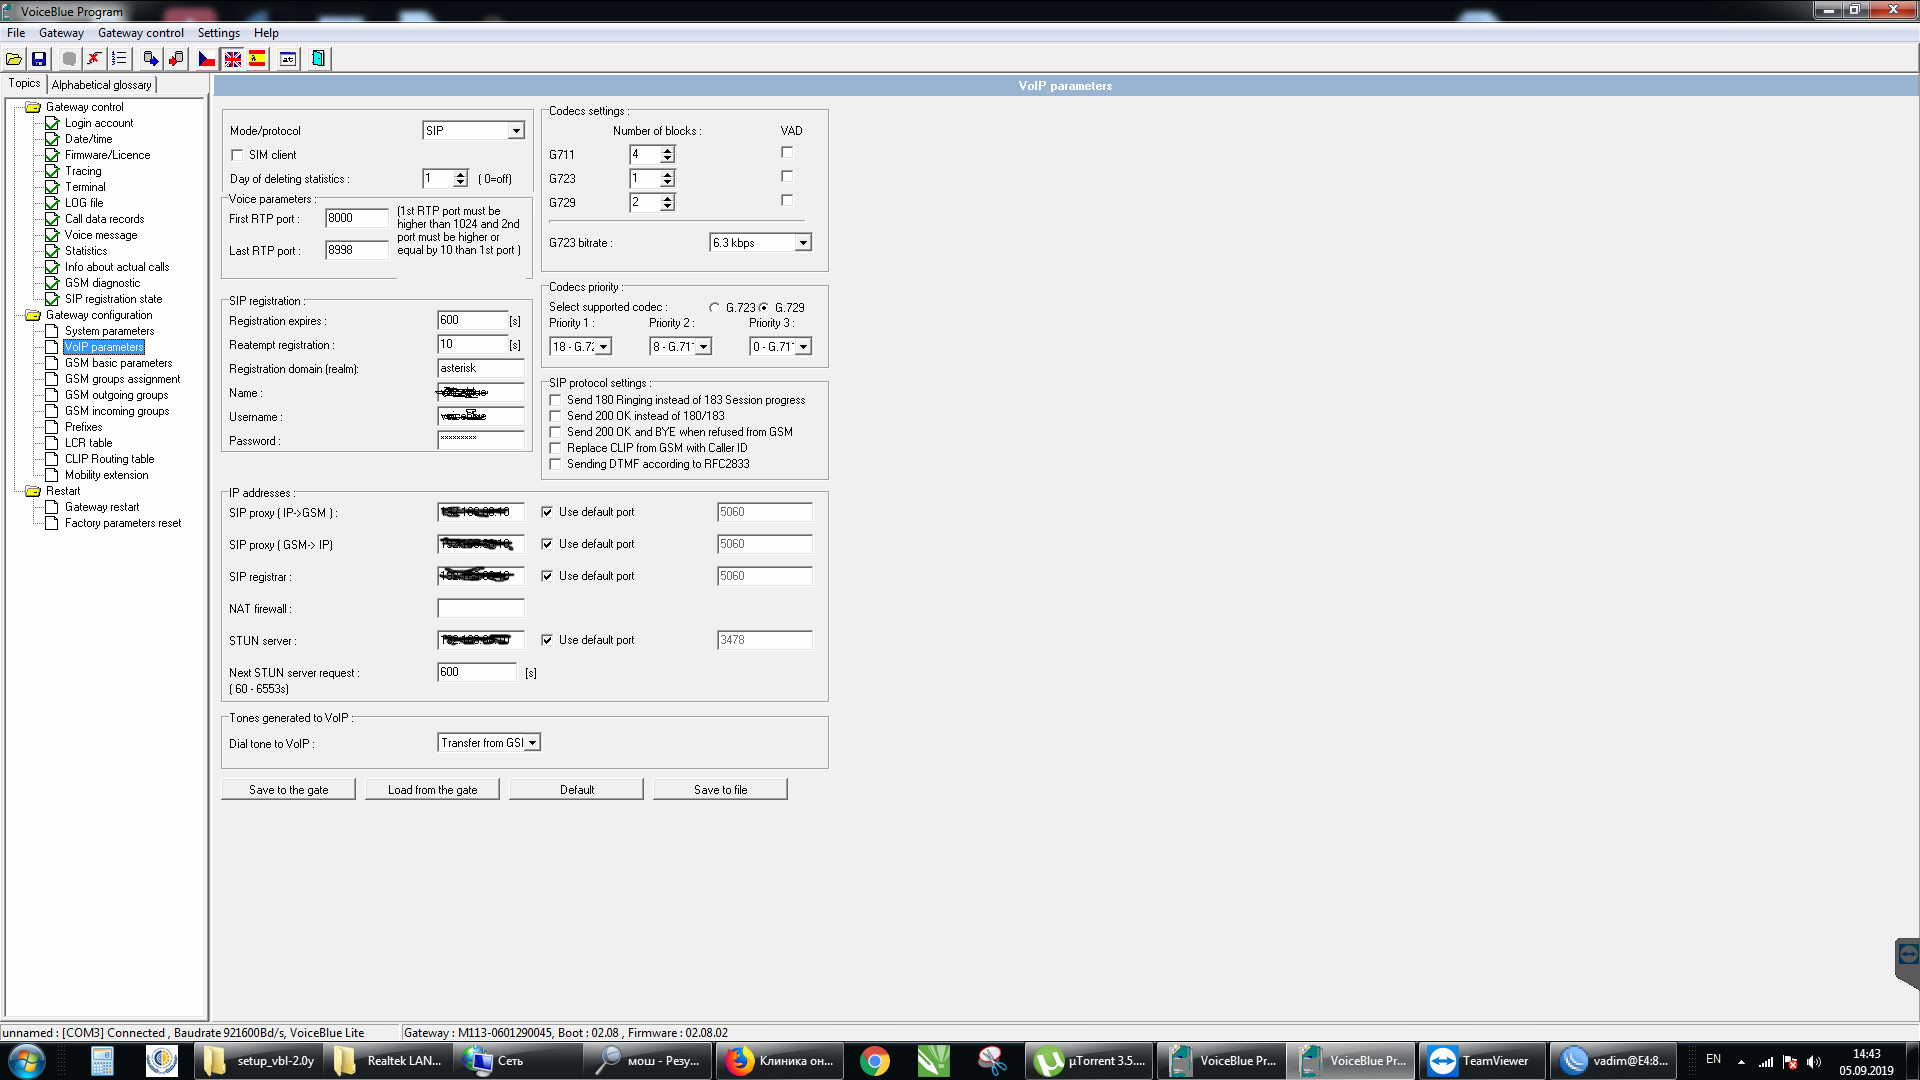Click the database upload icon with blue arrow
This screenshot has width=1920, height=1080.
pos(151,59)
